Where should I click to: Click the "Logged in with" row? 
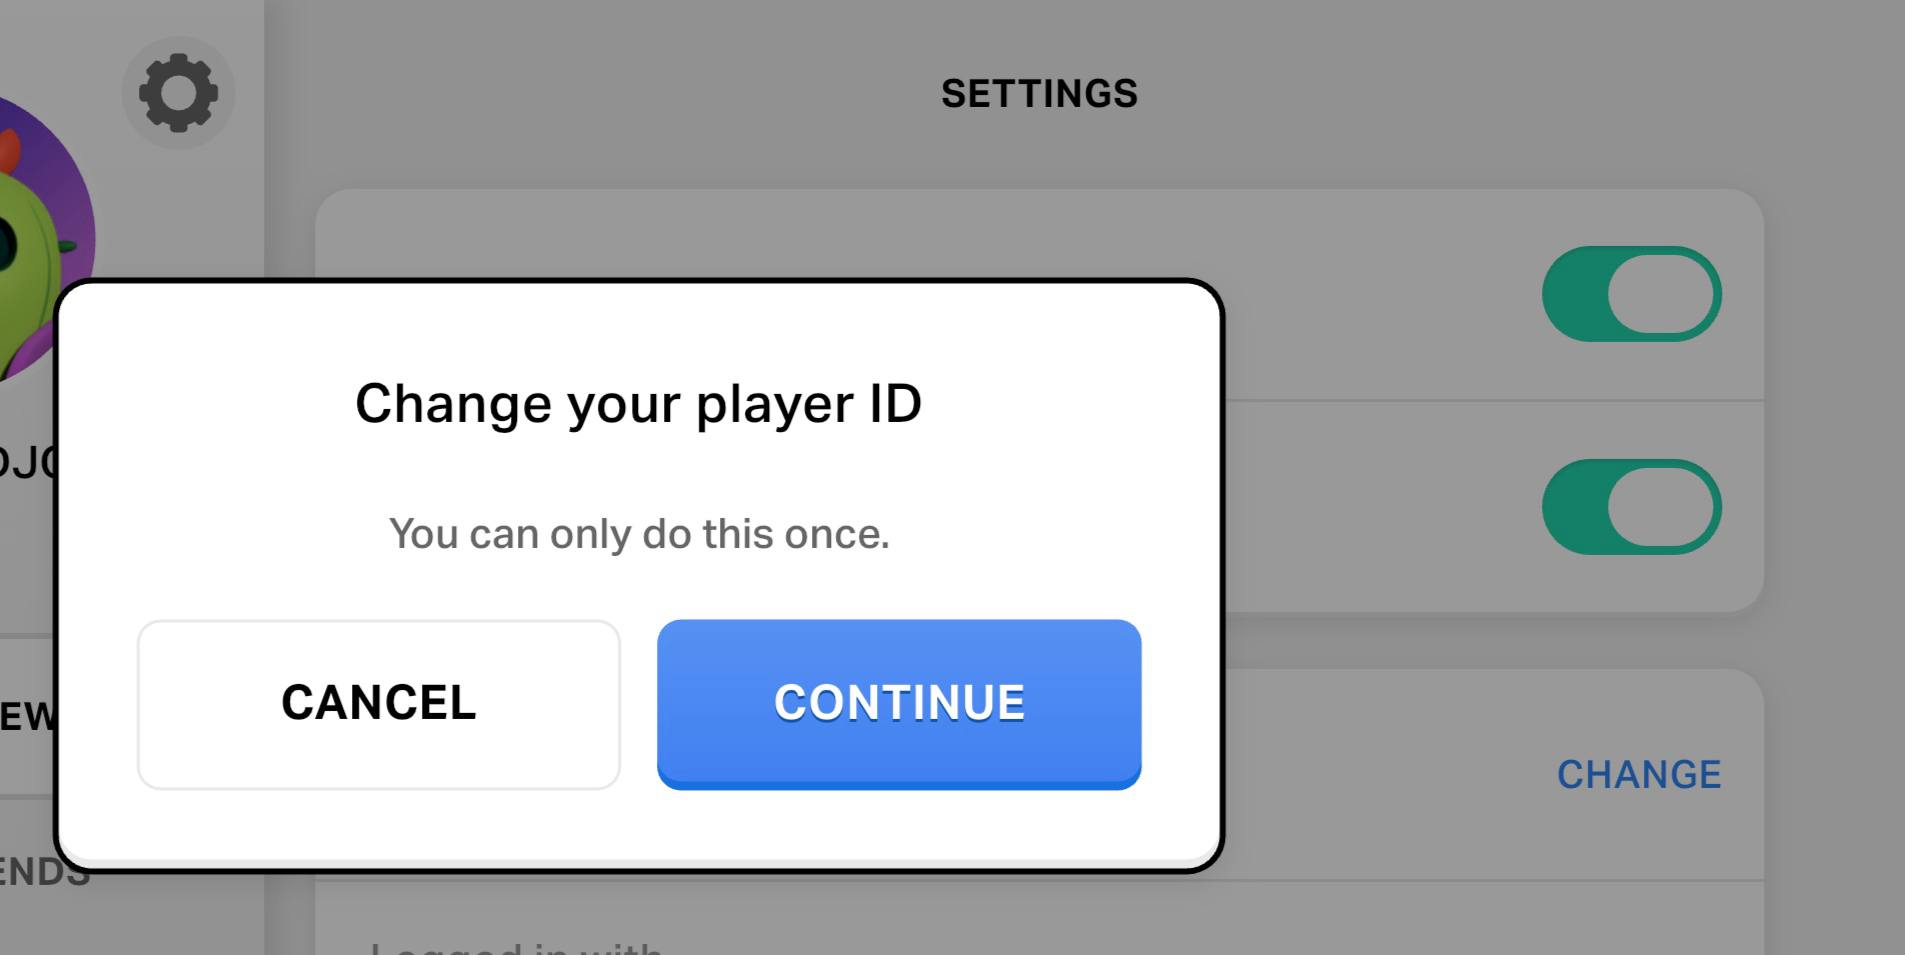1039,920
